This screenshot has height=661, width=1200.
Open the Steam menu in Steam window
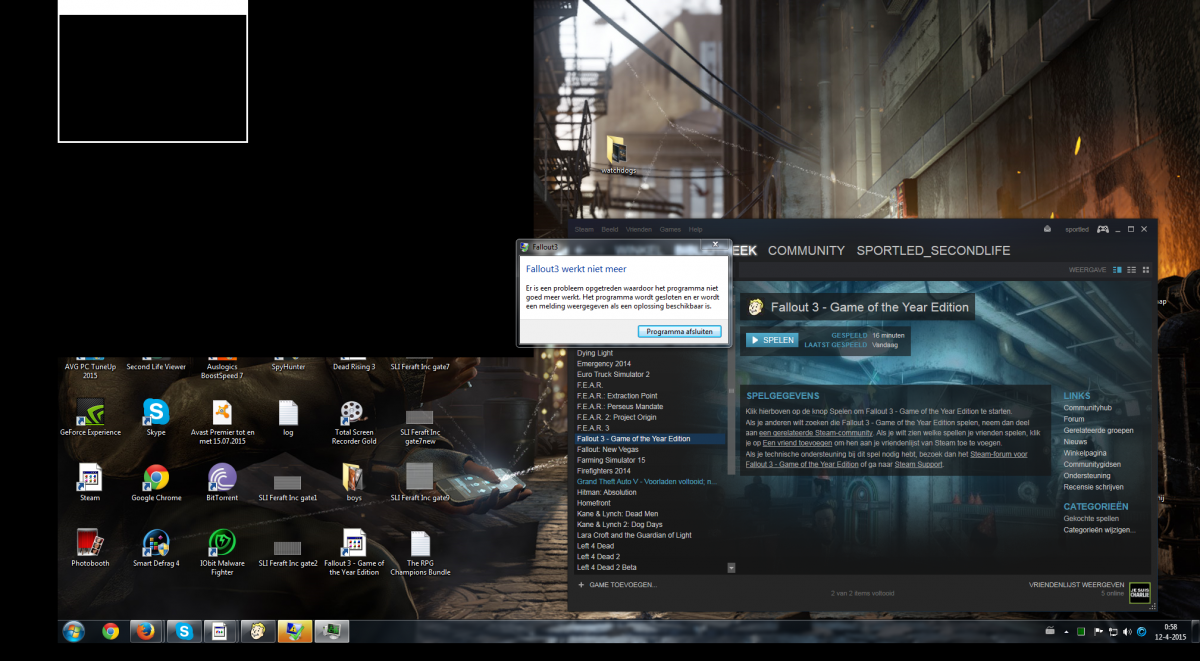584,229
